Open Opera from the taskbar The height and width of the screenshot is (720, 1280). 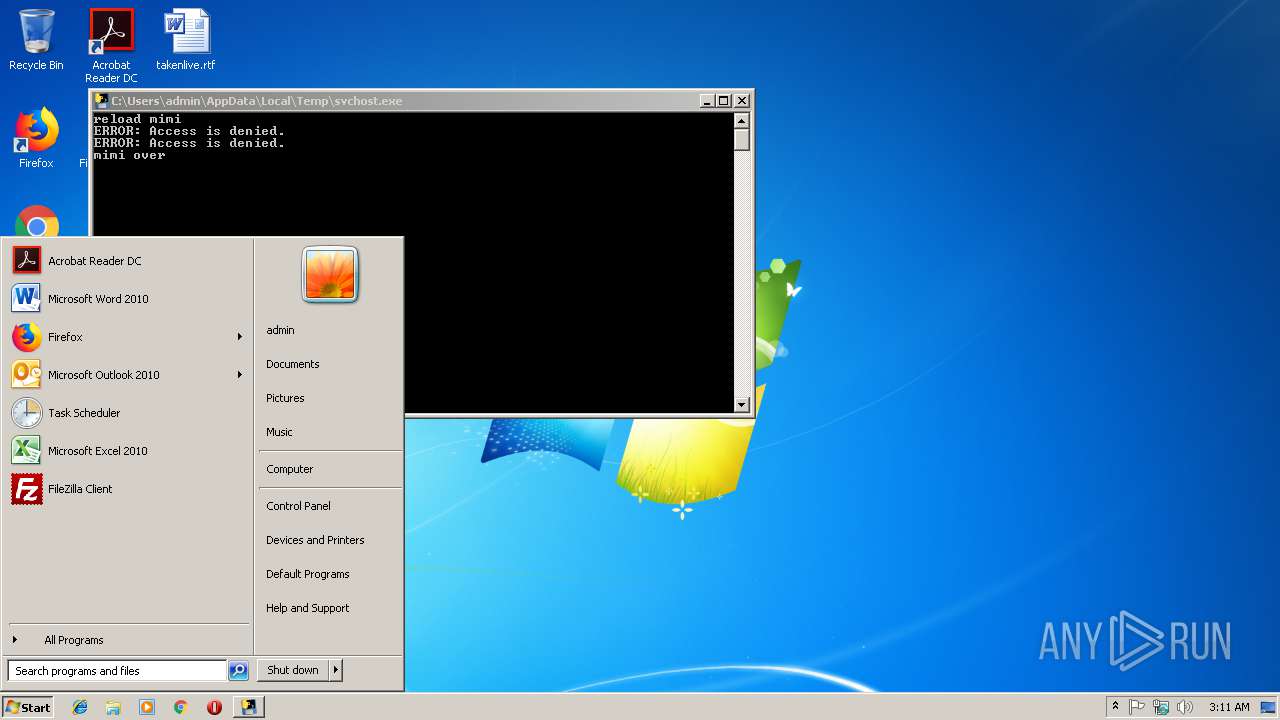(214, 707)
